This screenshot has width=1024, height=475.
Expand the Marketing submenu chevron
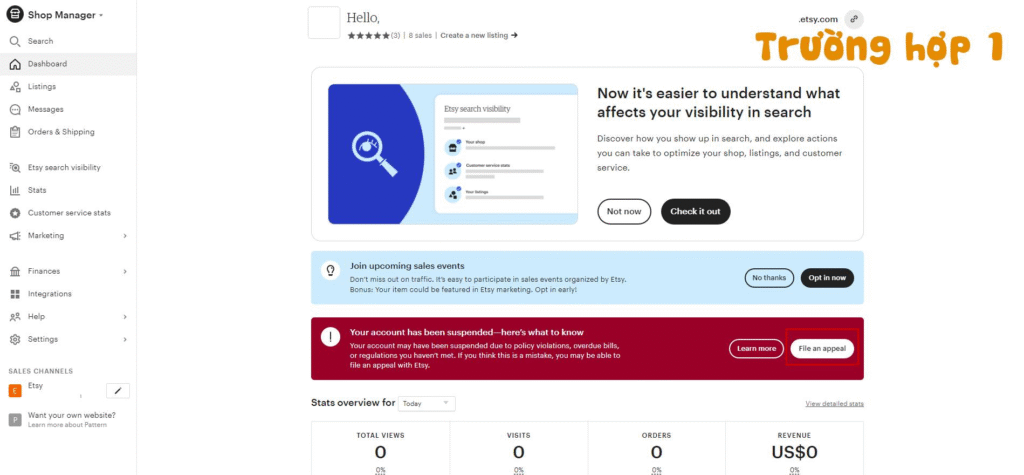click(125, 236)
